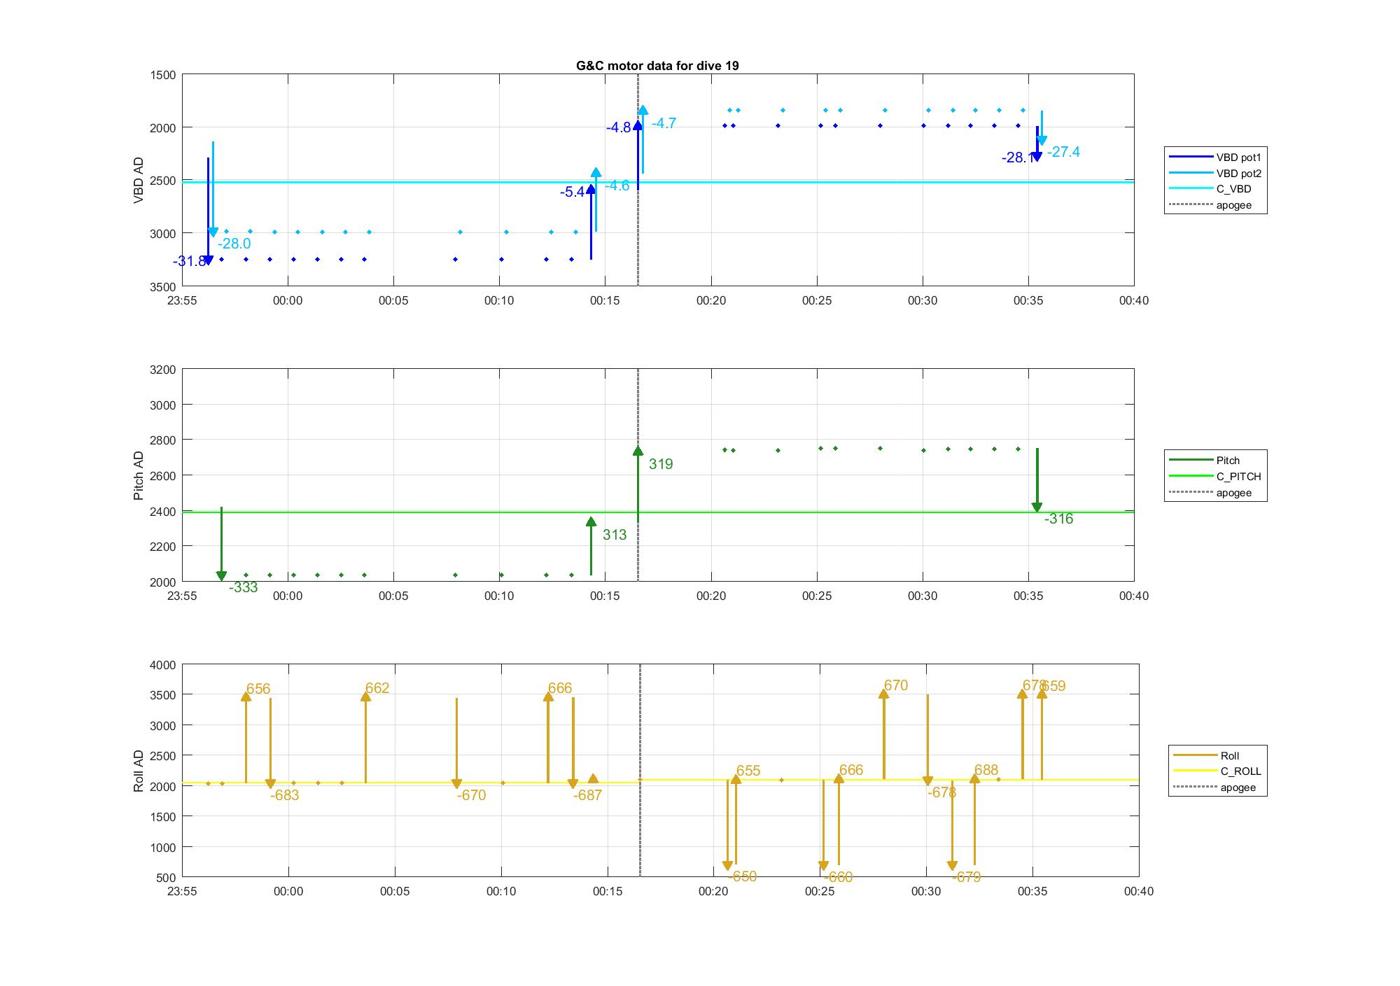This screenshot has height=986, width=1400.
Task: Click the 4000 tick on the Roll axis
Action: [x=163, y=665]
